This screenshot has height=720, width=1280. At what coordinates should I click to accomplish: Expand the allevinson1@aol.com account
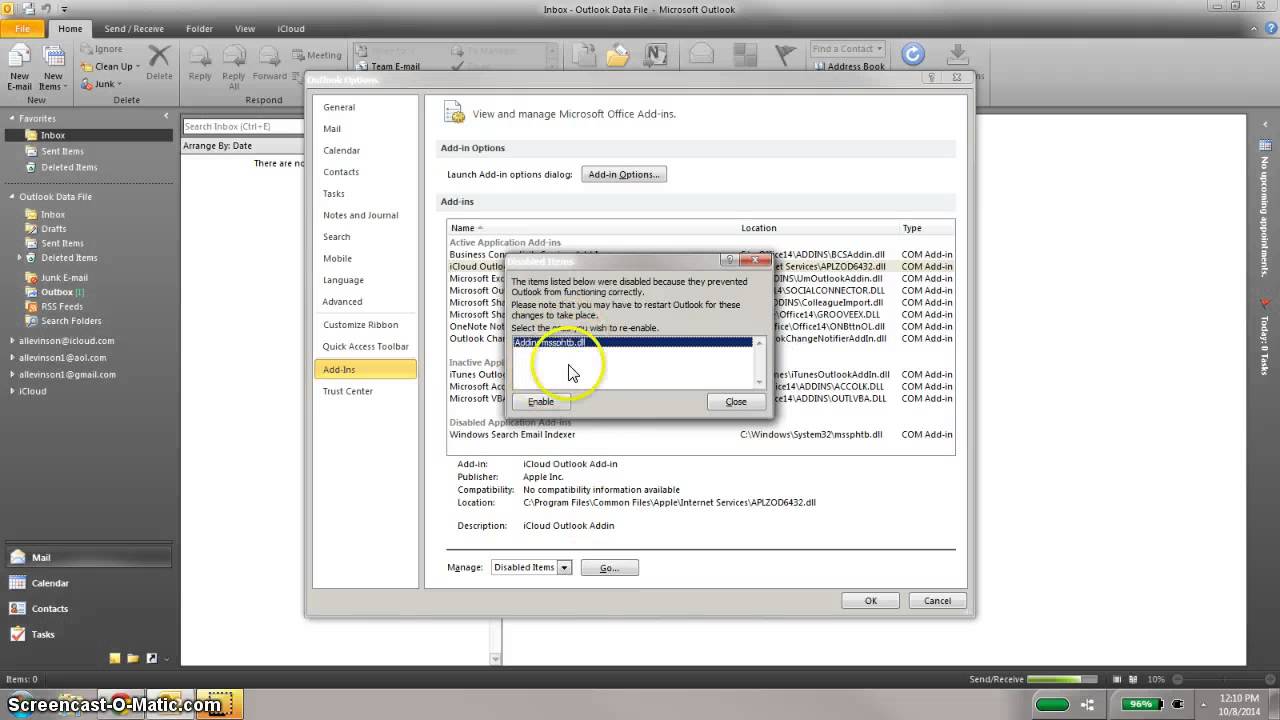pos(11,358)
